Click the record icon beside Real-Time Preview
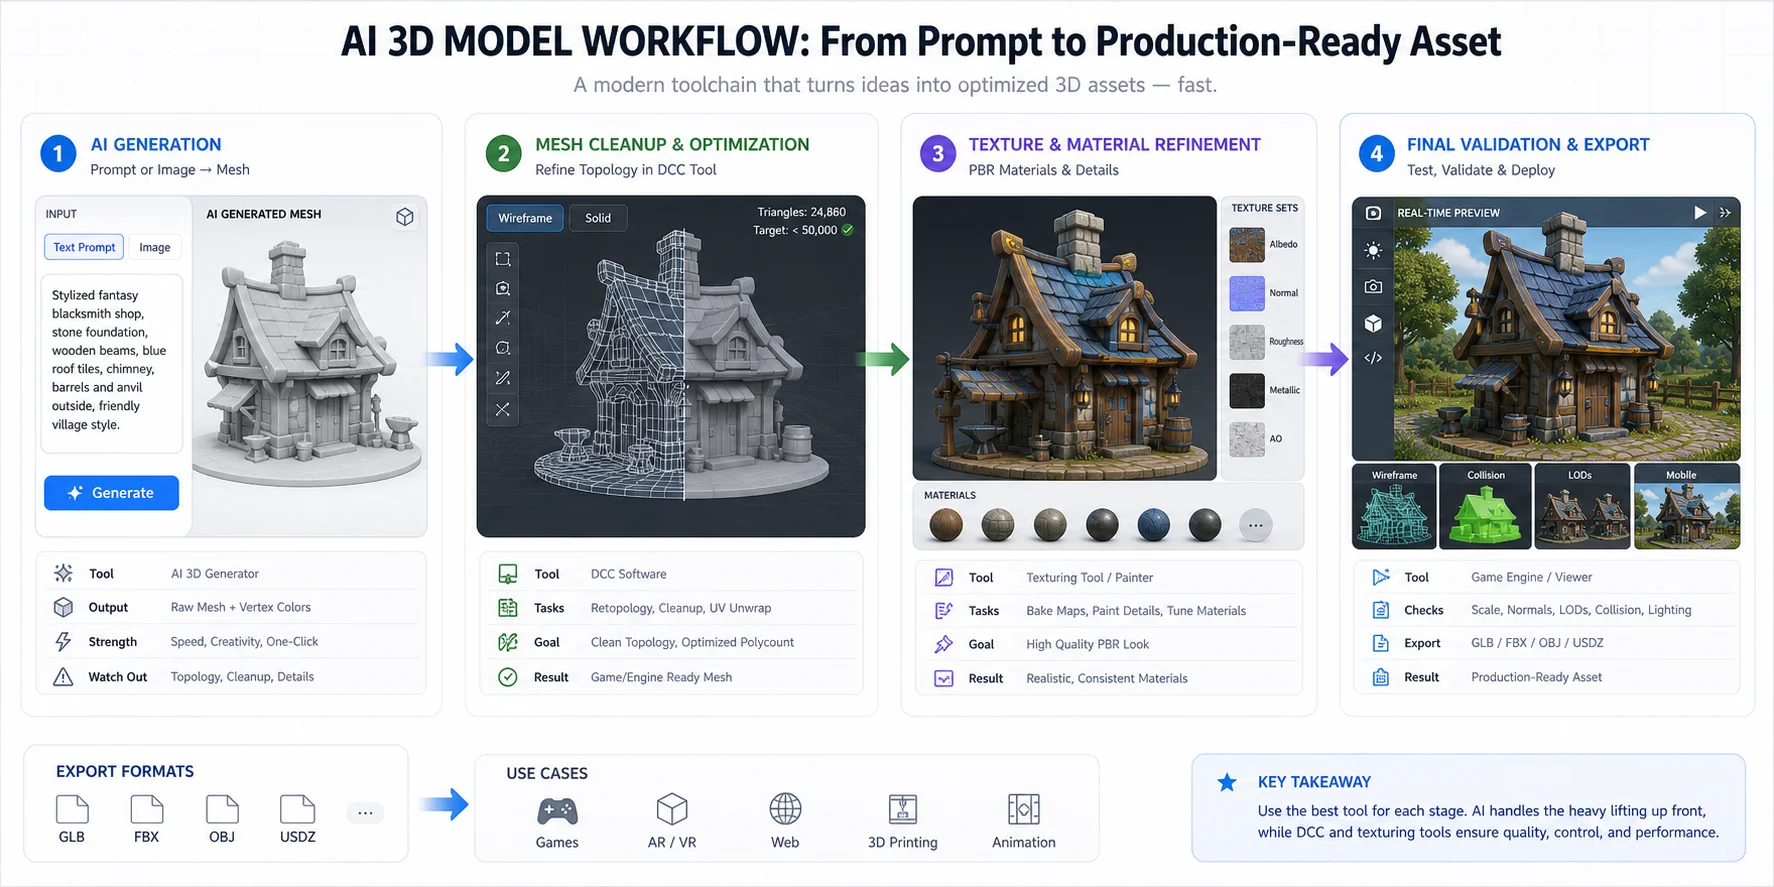Image resolution: width=1774 pixels, height=887 pixels. [1374, 213]
